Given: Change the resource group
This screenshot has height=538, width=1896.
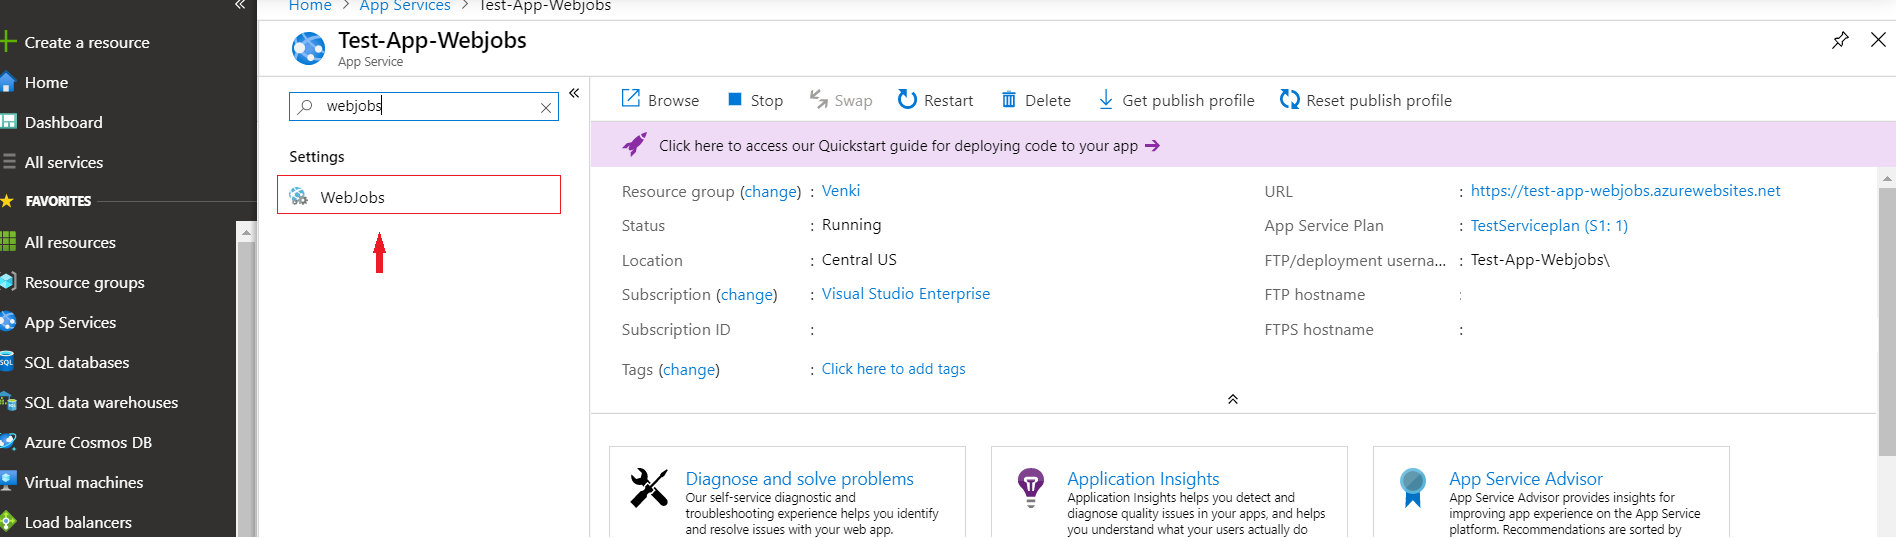Looking at the screenshot, I should click(770, 192).
